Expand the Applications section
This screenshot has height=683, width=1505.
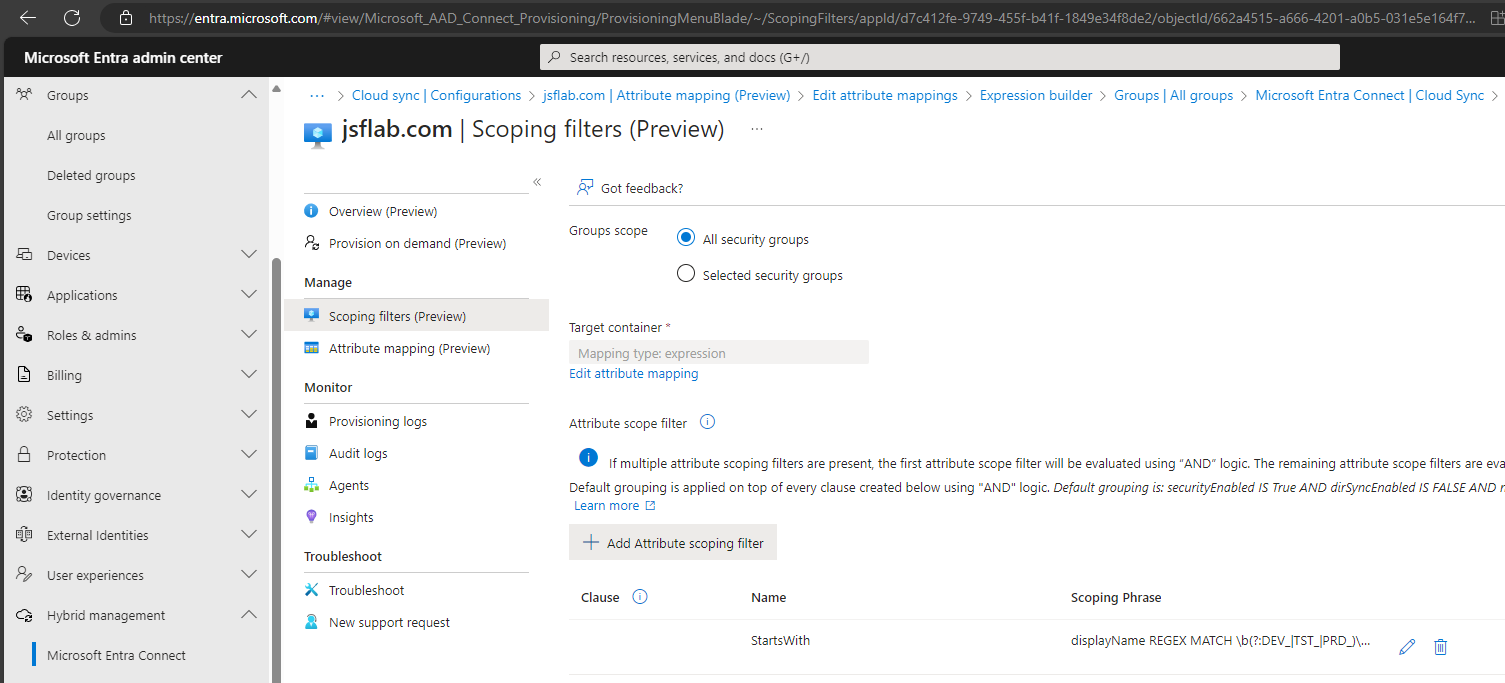[249, 295]
